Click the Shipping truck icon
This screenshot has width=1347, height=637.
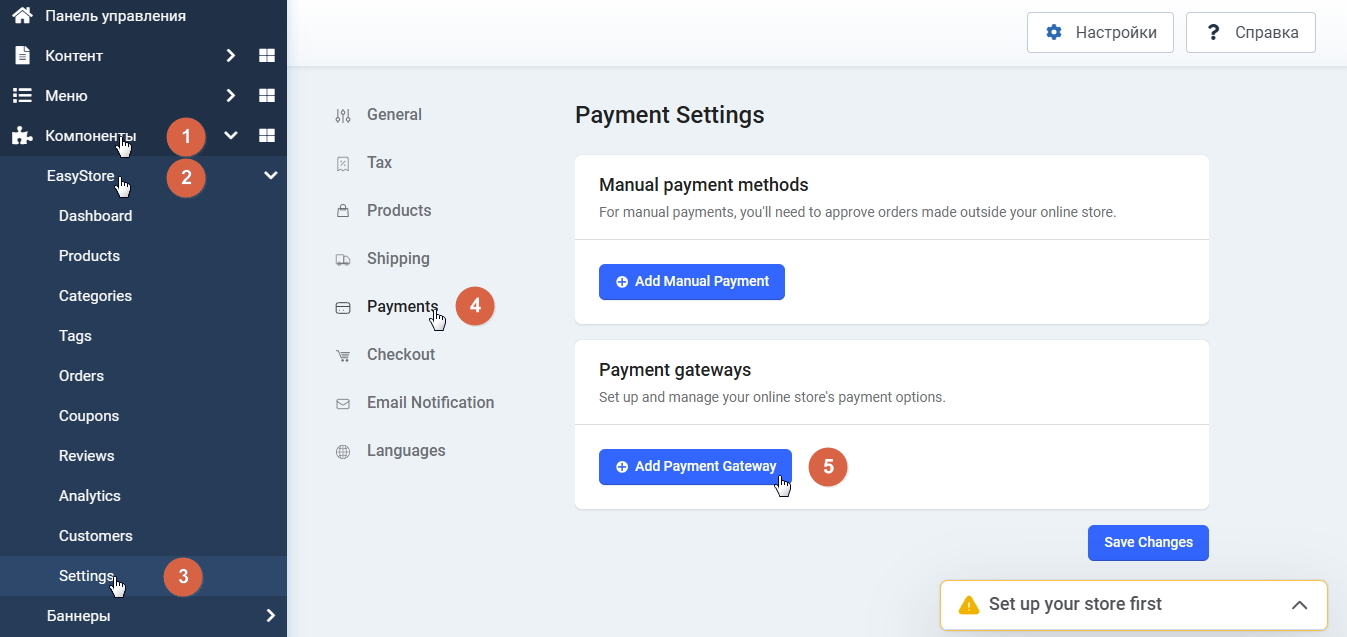[x=343, y=259]
